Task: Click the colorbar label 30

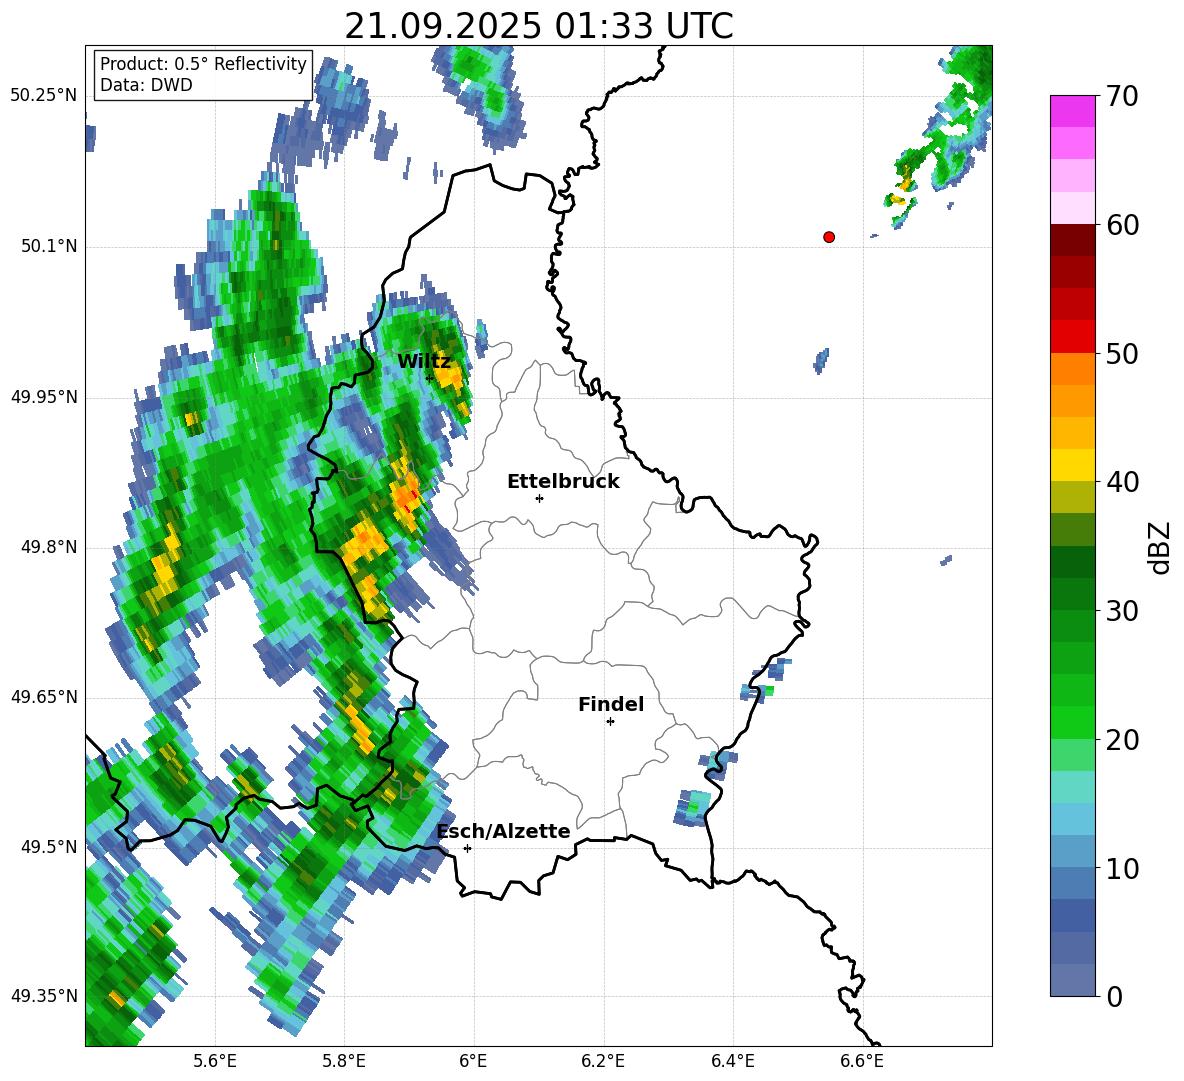Action: tap(1122, 611)
